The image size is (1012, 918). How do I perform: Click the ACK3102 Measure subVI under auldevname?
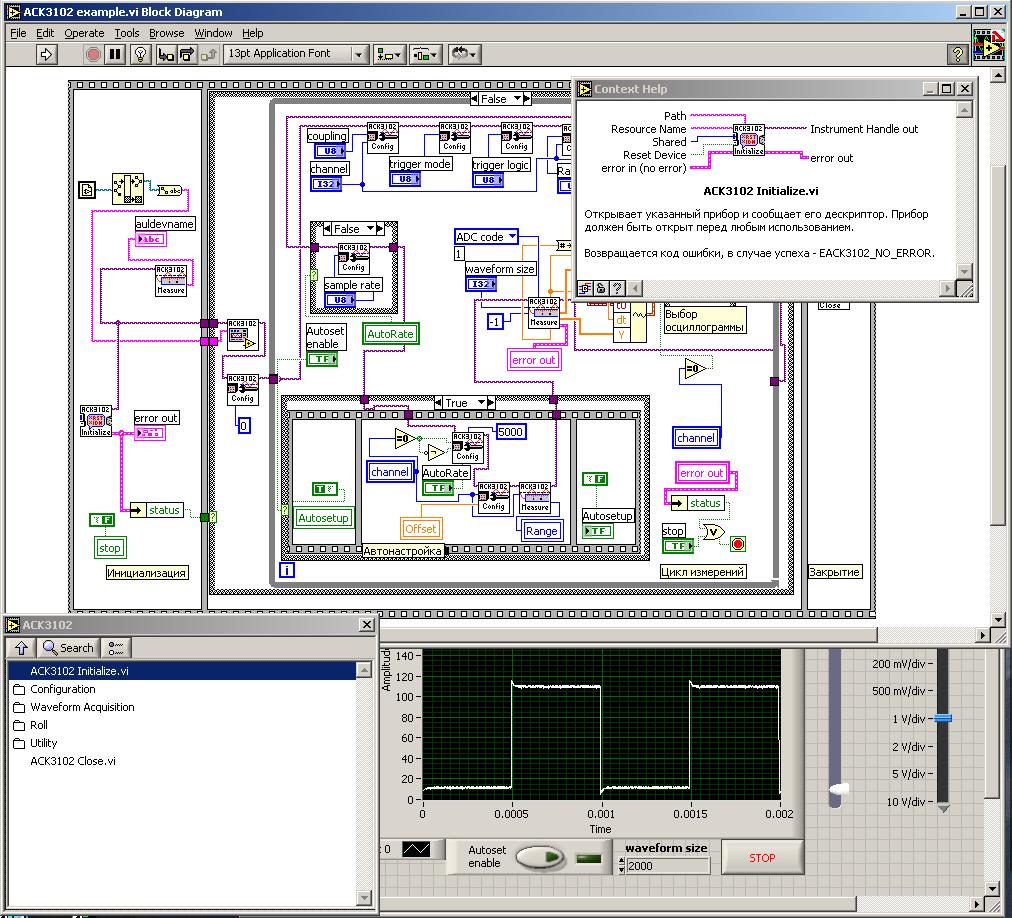tap(170, 280)
